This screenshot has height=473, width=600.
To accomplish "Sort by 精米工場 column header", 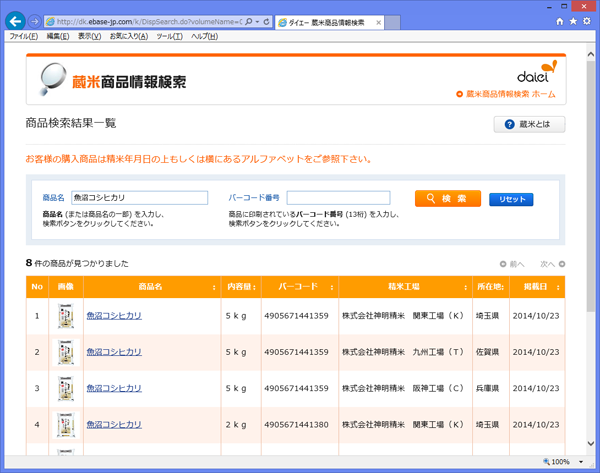I will point(405,287).
